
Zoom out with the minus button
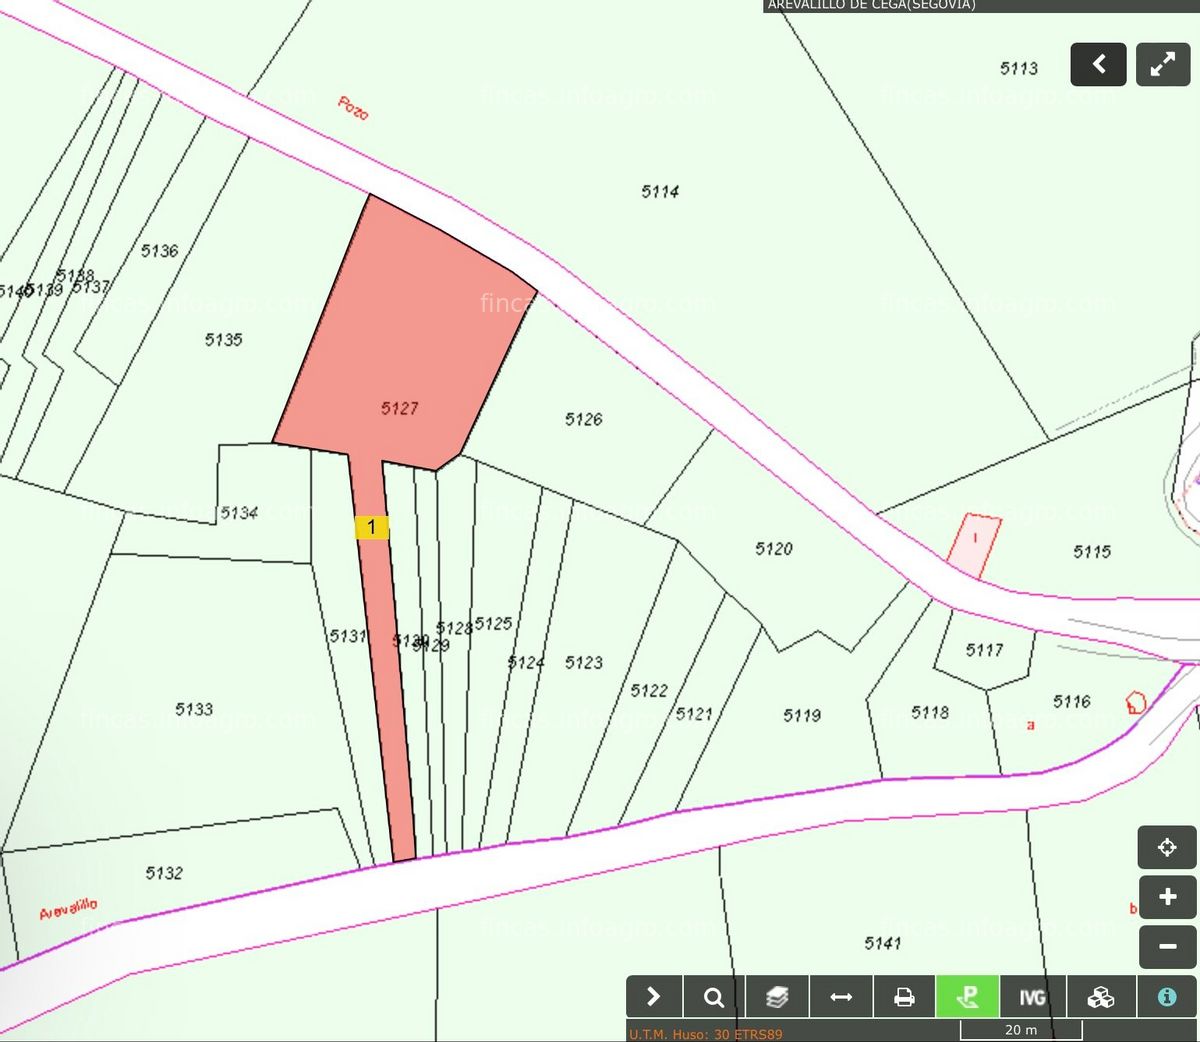[x=1167, y=947]
